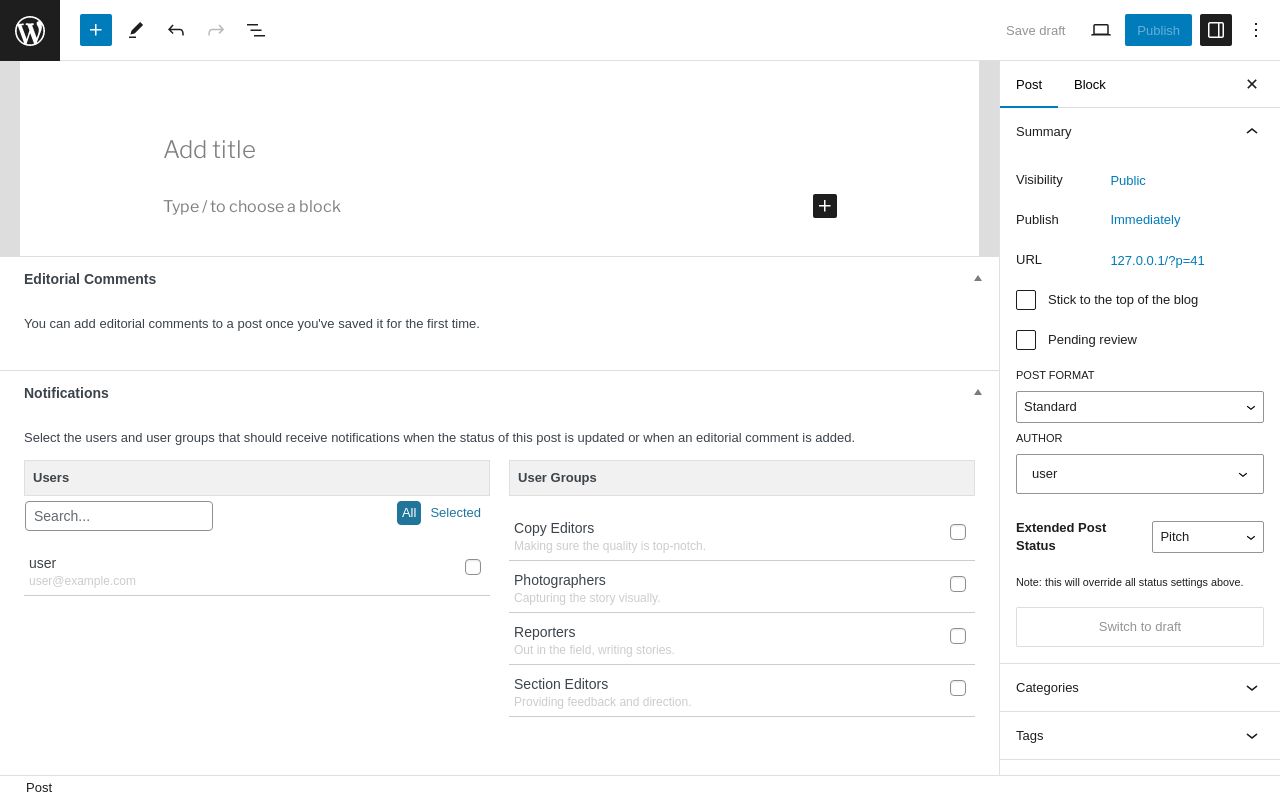Expand the Tags panel
This screenshot has height=800, width=1280.
(1140, 736)
